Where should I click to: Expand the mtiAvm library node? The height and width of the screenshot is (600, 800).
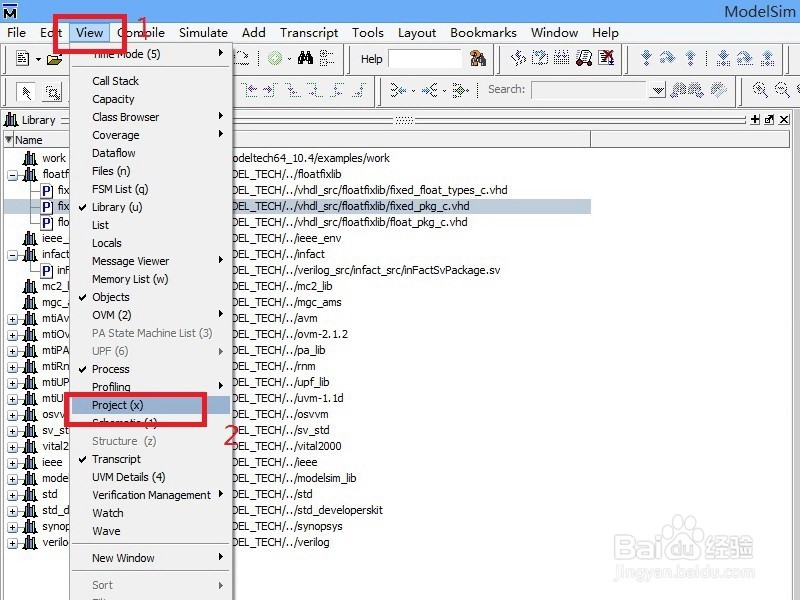pos(12,319)
